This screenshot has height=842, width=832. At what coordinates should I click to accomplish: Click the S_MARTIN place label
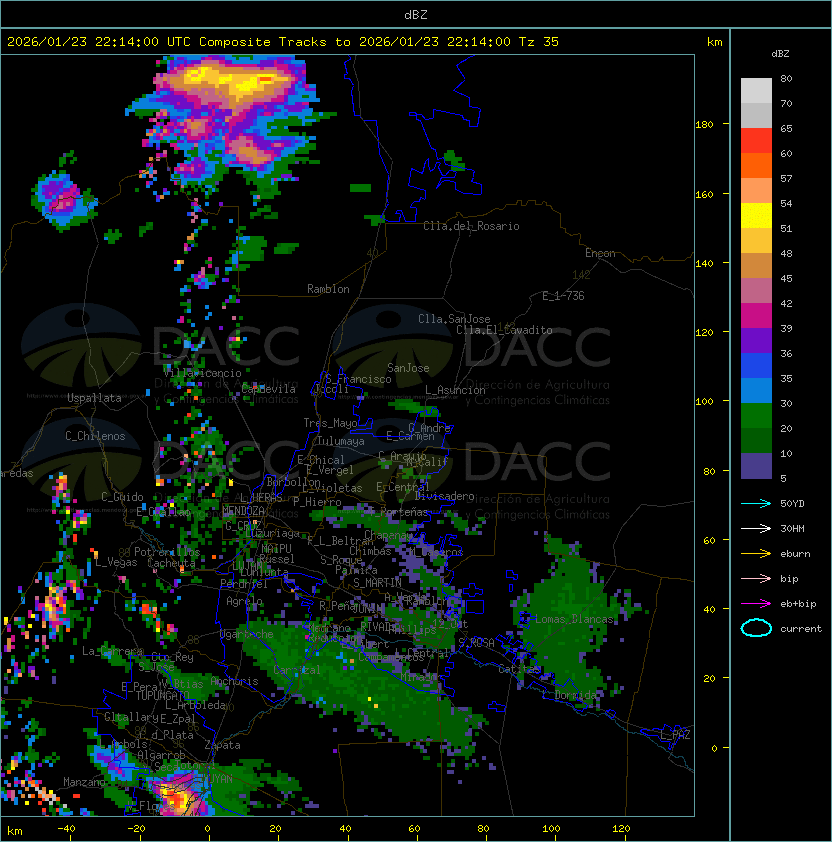pyautogui.click(x=377, y=583)
